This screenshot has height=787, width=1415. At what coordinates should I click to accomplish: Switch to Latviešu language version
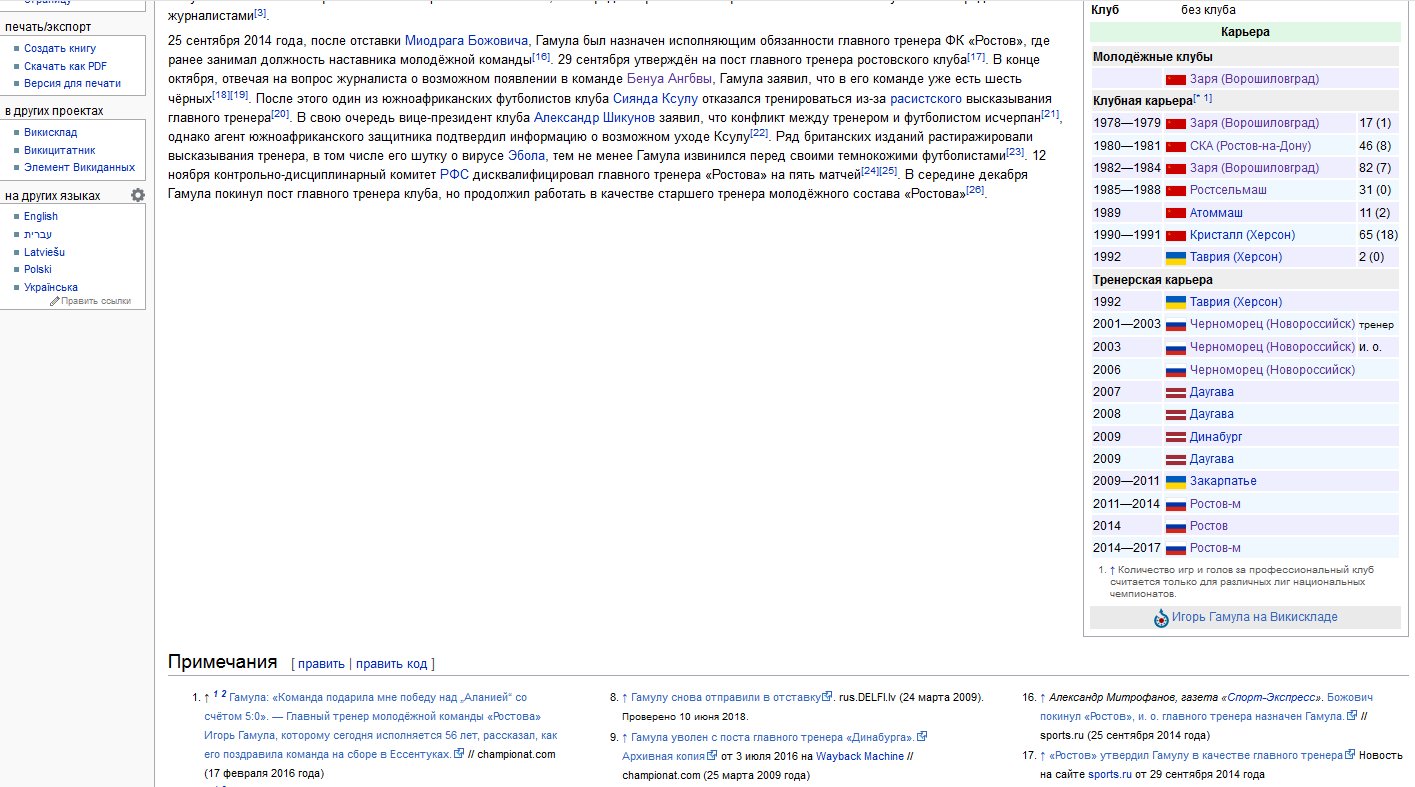[x=44, y=252]
